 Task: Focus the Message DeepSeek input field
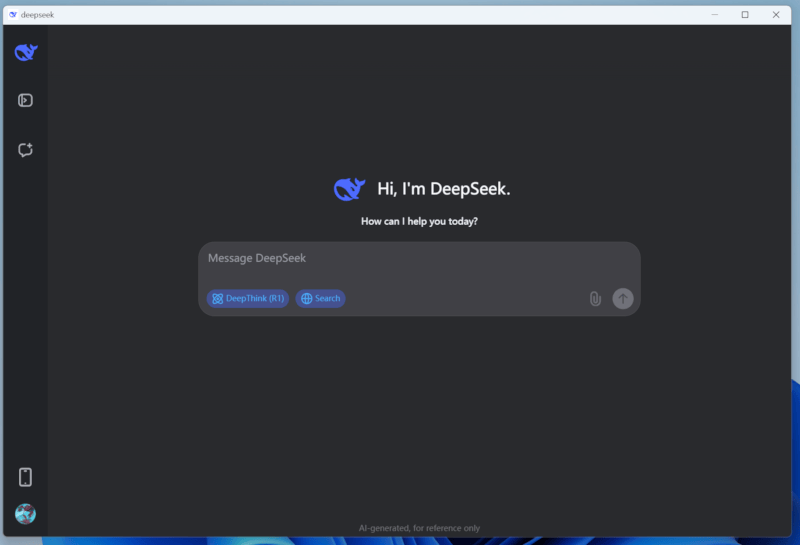[419, 258]
